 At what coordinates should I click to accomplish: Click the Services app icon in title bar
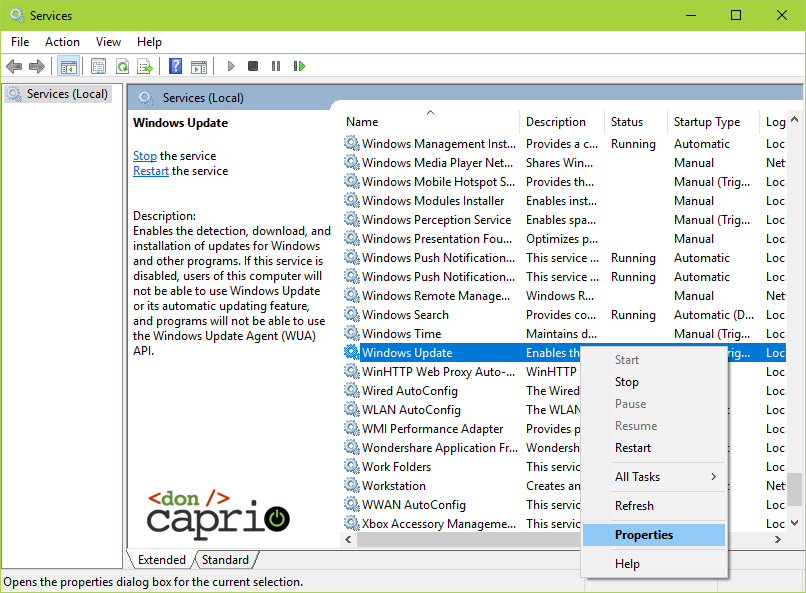17,15
